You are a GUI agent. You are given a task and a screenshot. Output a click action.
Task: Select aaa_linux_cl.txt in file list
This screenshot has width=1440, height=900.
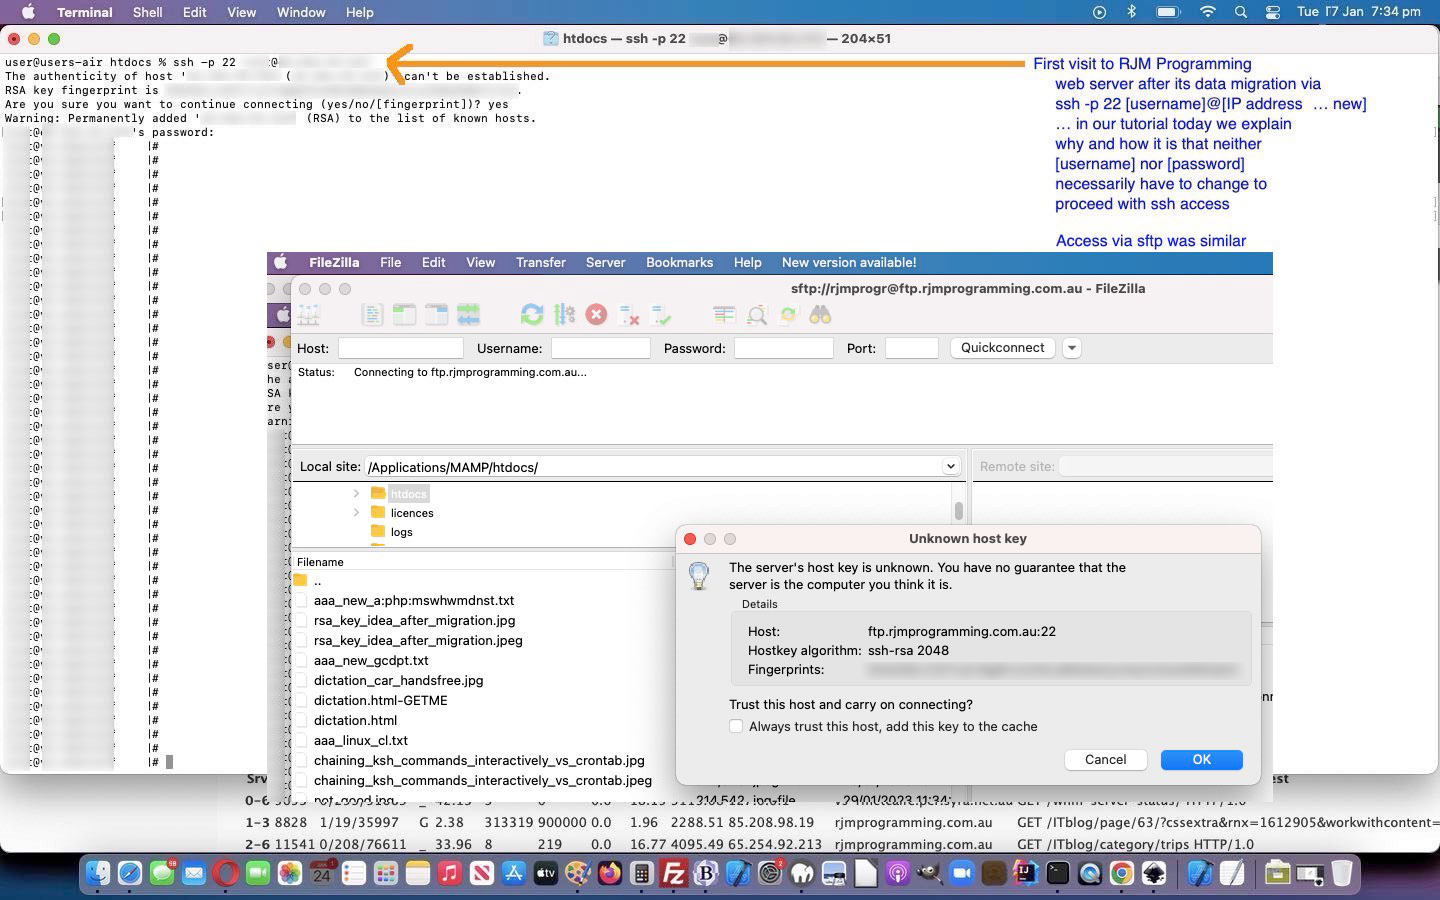coord(360,740)
